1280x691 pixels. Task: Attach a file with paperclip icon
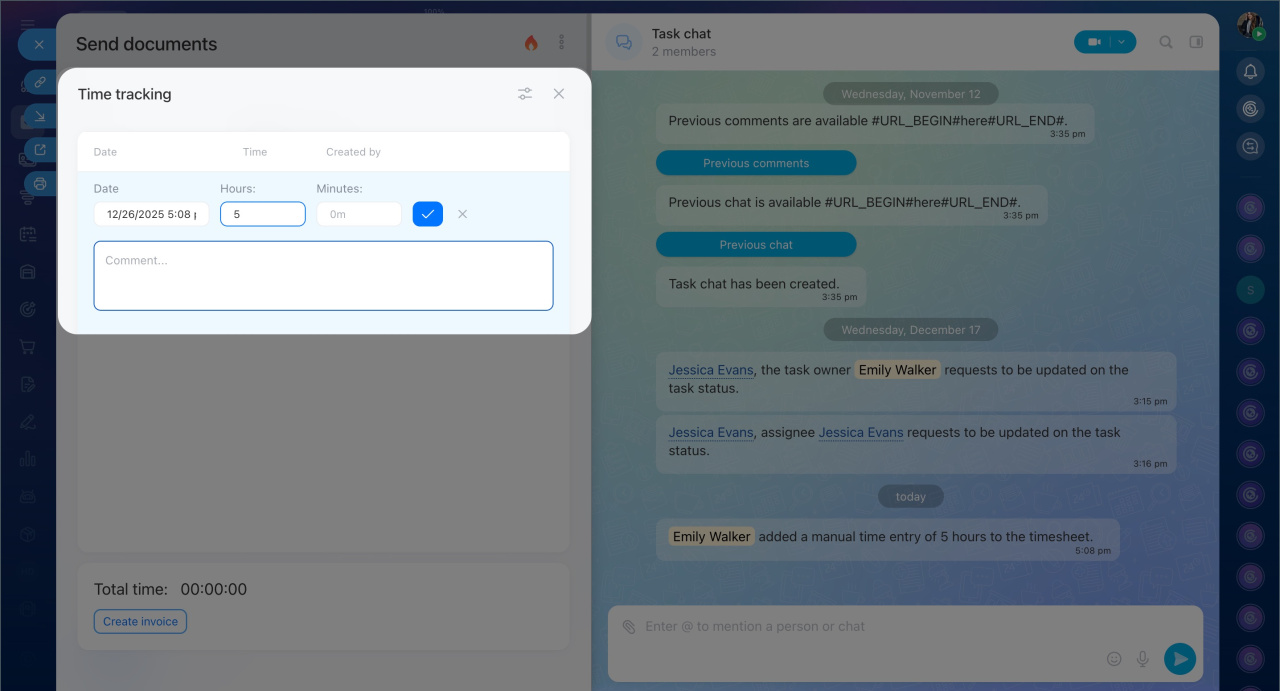coord(629,627)
